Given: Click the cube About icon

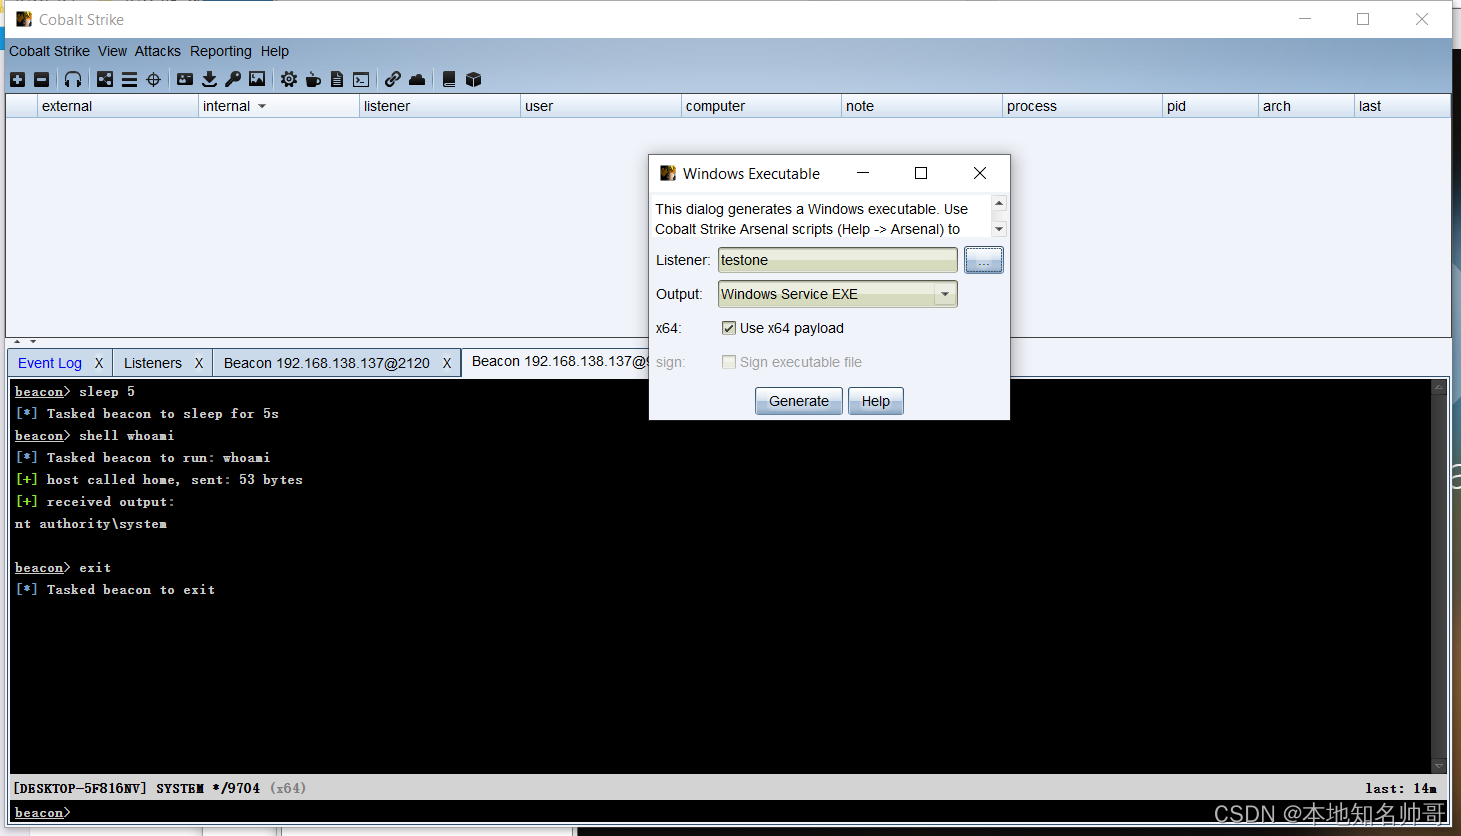Looking at the screenshot, I should (x=474, y=79).
